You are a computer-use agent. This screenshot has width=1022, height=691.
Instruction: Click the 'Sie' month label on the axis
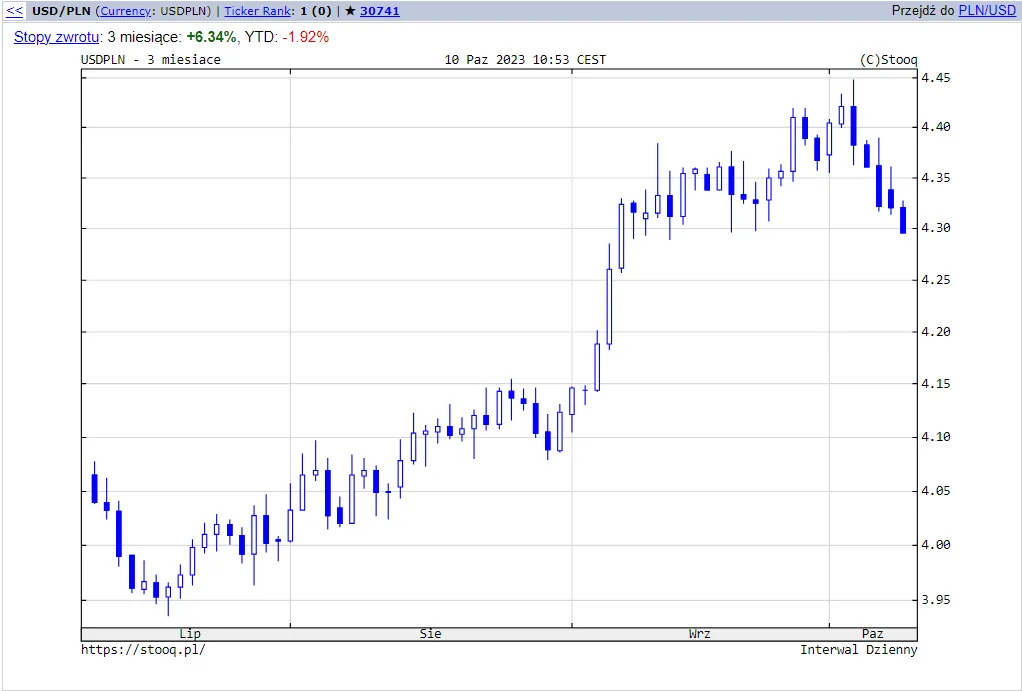coord(430,634)
